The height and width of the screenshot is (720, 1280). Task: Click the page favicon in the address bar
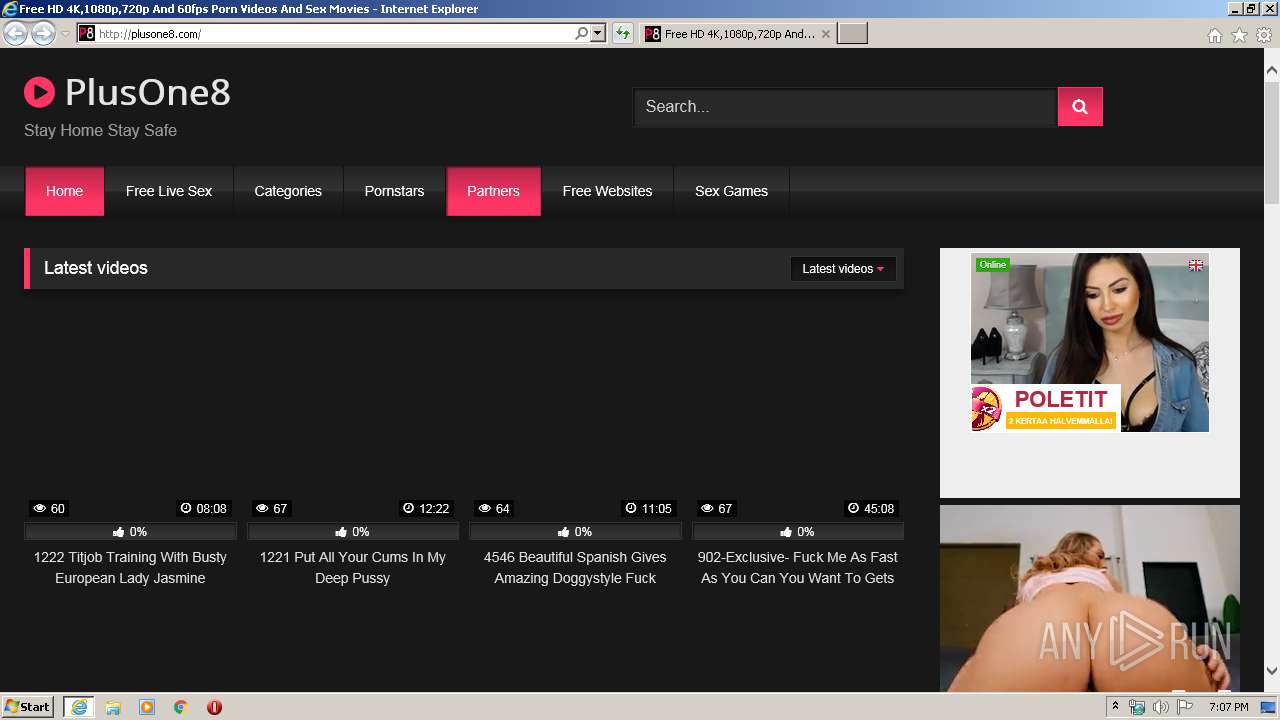87,34
